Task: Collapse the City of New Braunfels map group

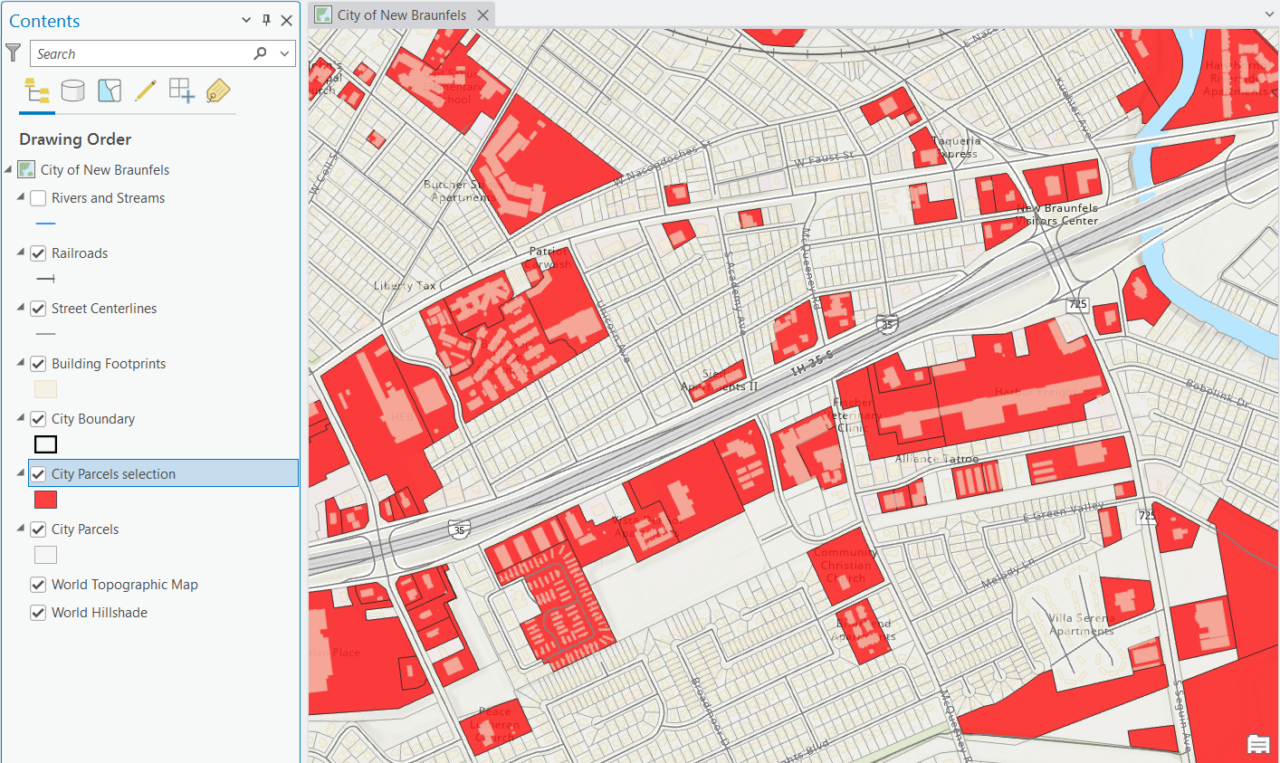Action: (x=10, y=169)
